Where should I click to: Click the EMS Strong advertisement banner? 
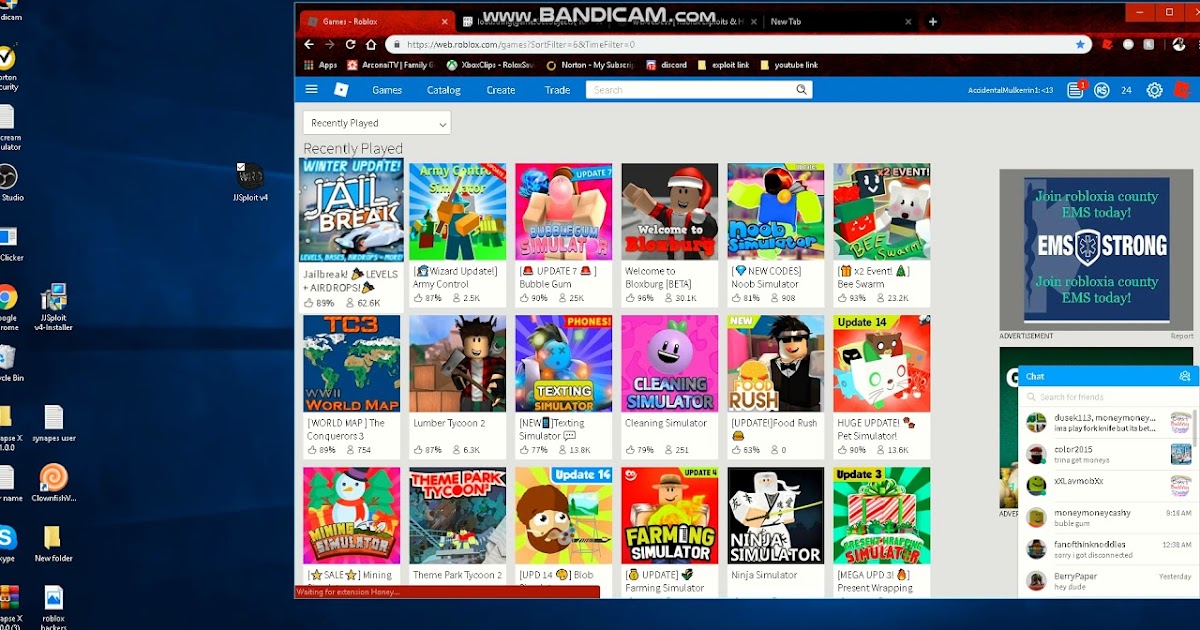coord(1097,249)
